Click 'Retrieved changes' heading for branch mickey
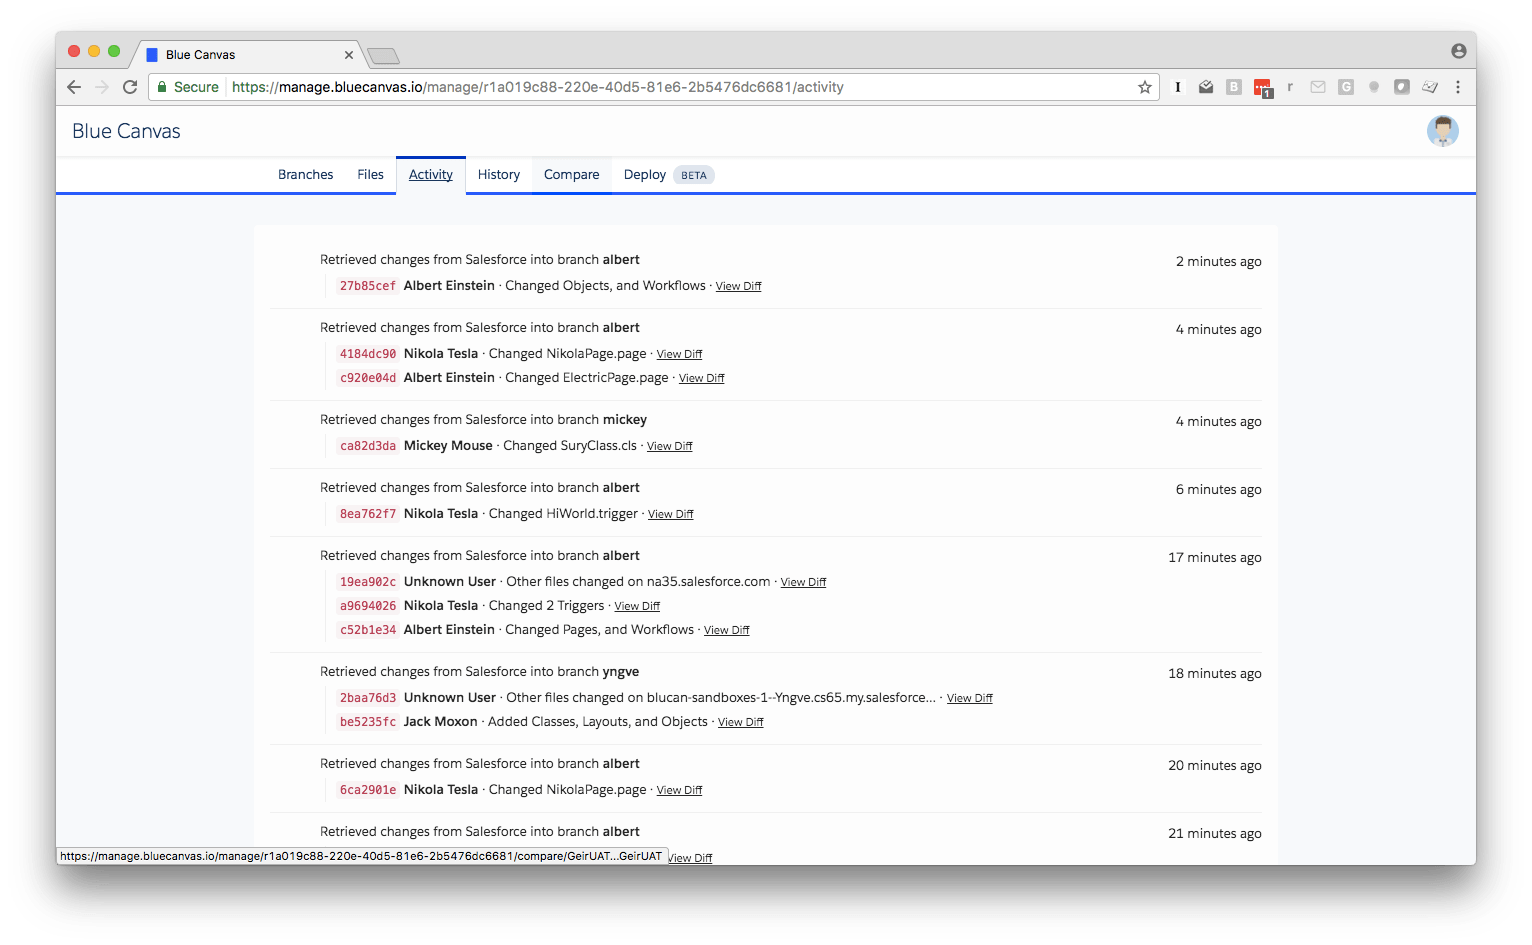This screenshot has width=1532, height=945. pyautogui.click(x=483, y=420)
